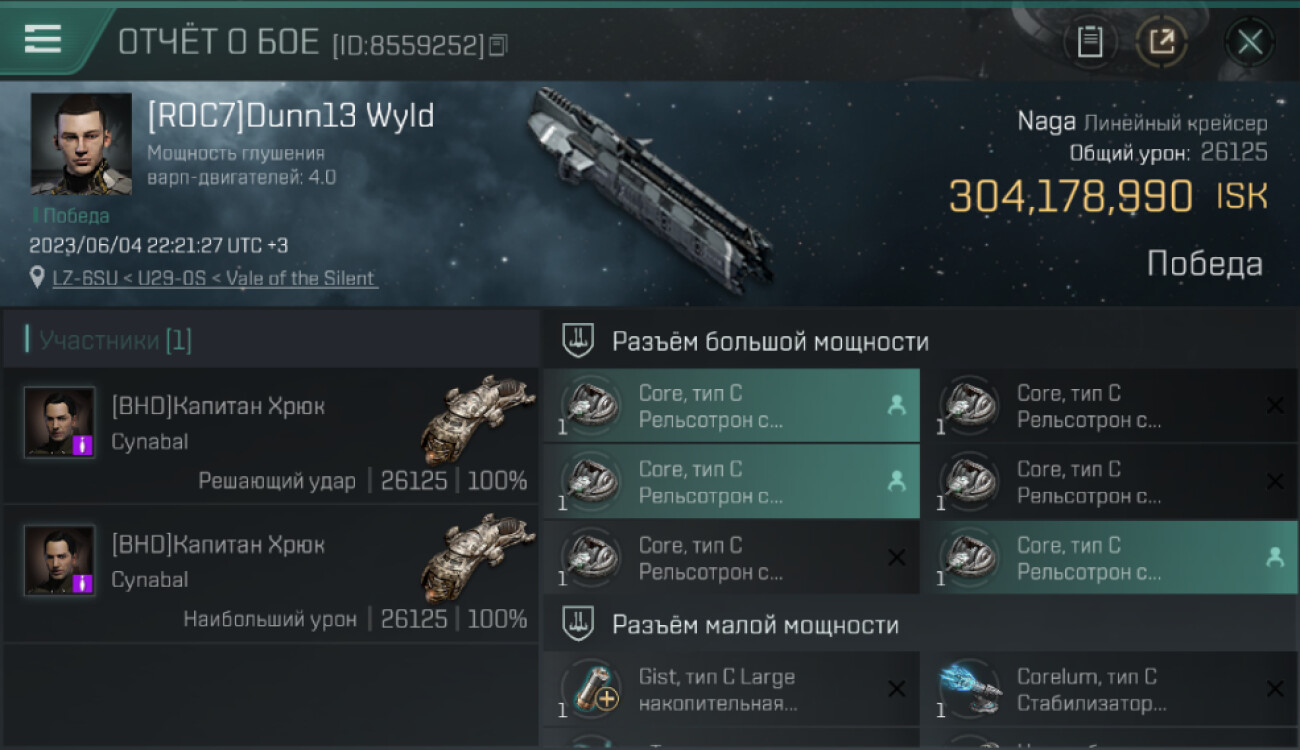The image size is (1300, 750).
Task: Select the second highlighted left-column Core railgun
Action: [x=732, y=482]
